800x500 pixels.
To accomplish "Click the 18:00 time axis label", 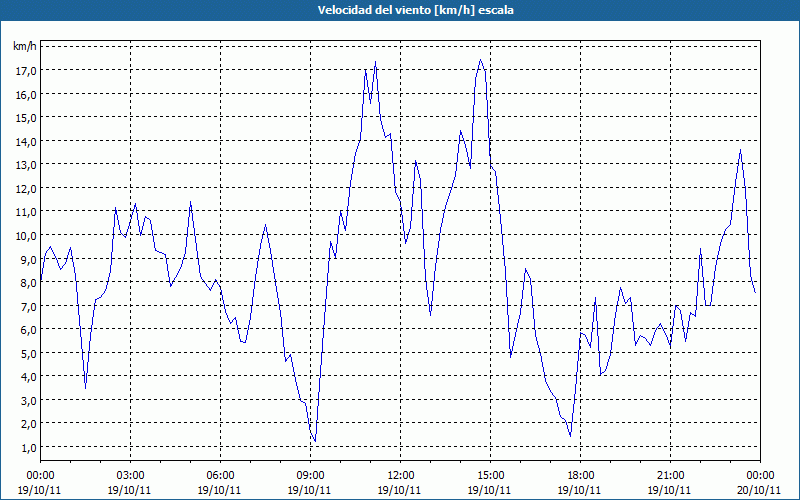I will (x=580, y=476).
